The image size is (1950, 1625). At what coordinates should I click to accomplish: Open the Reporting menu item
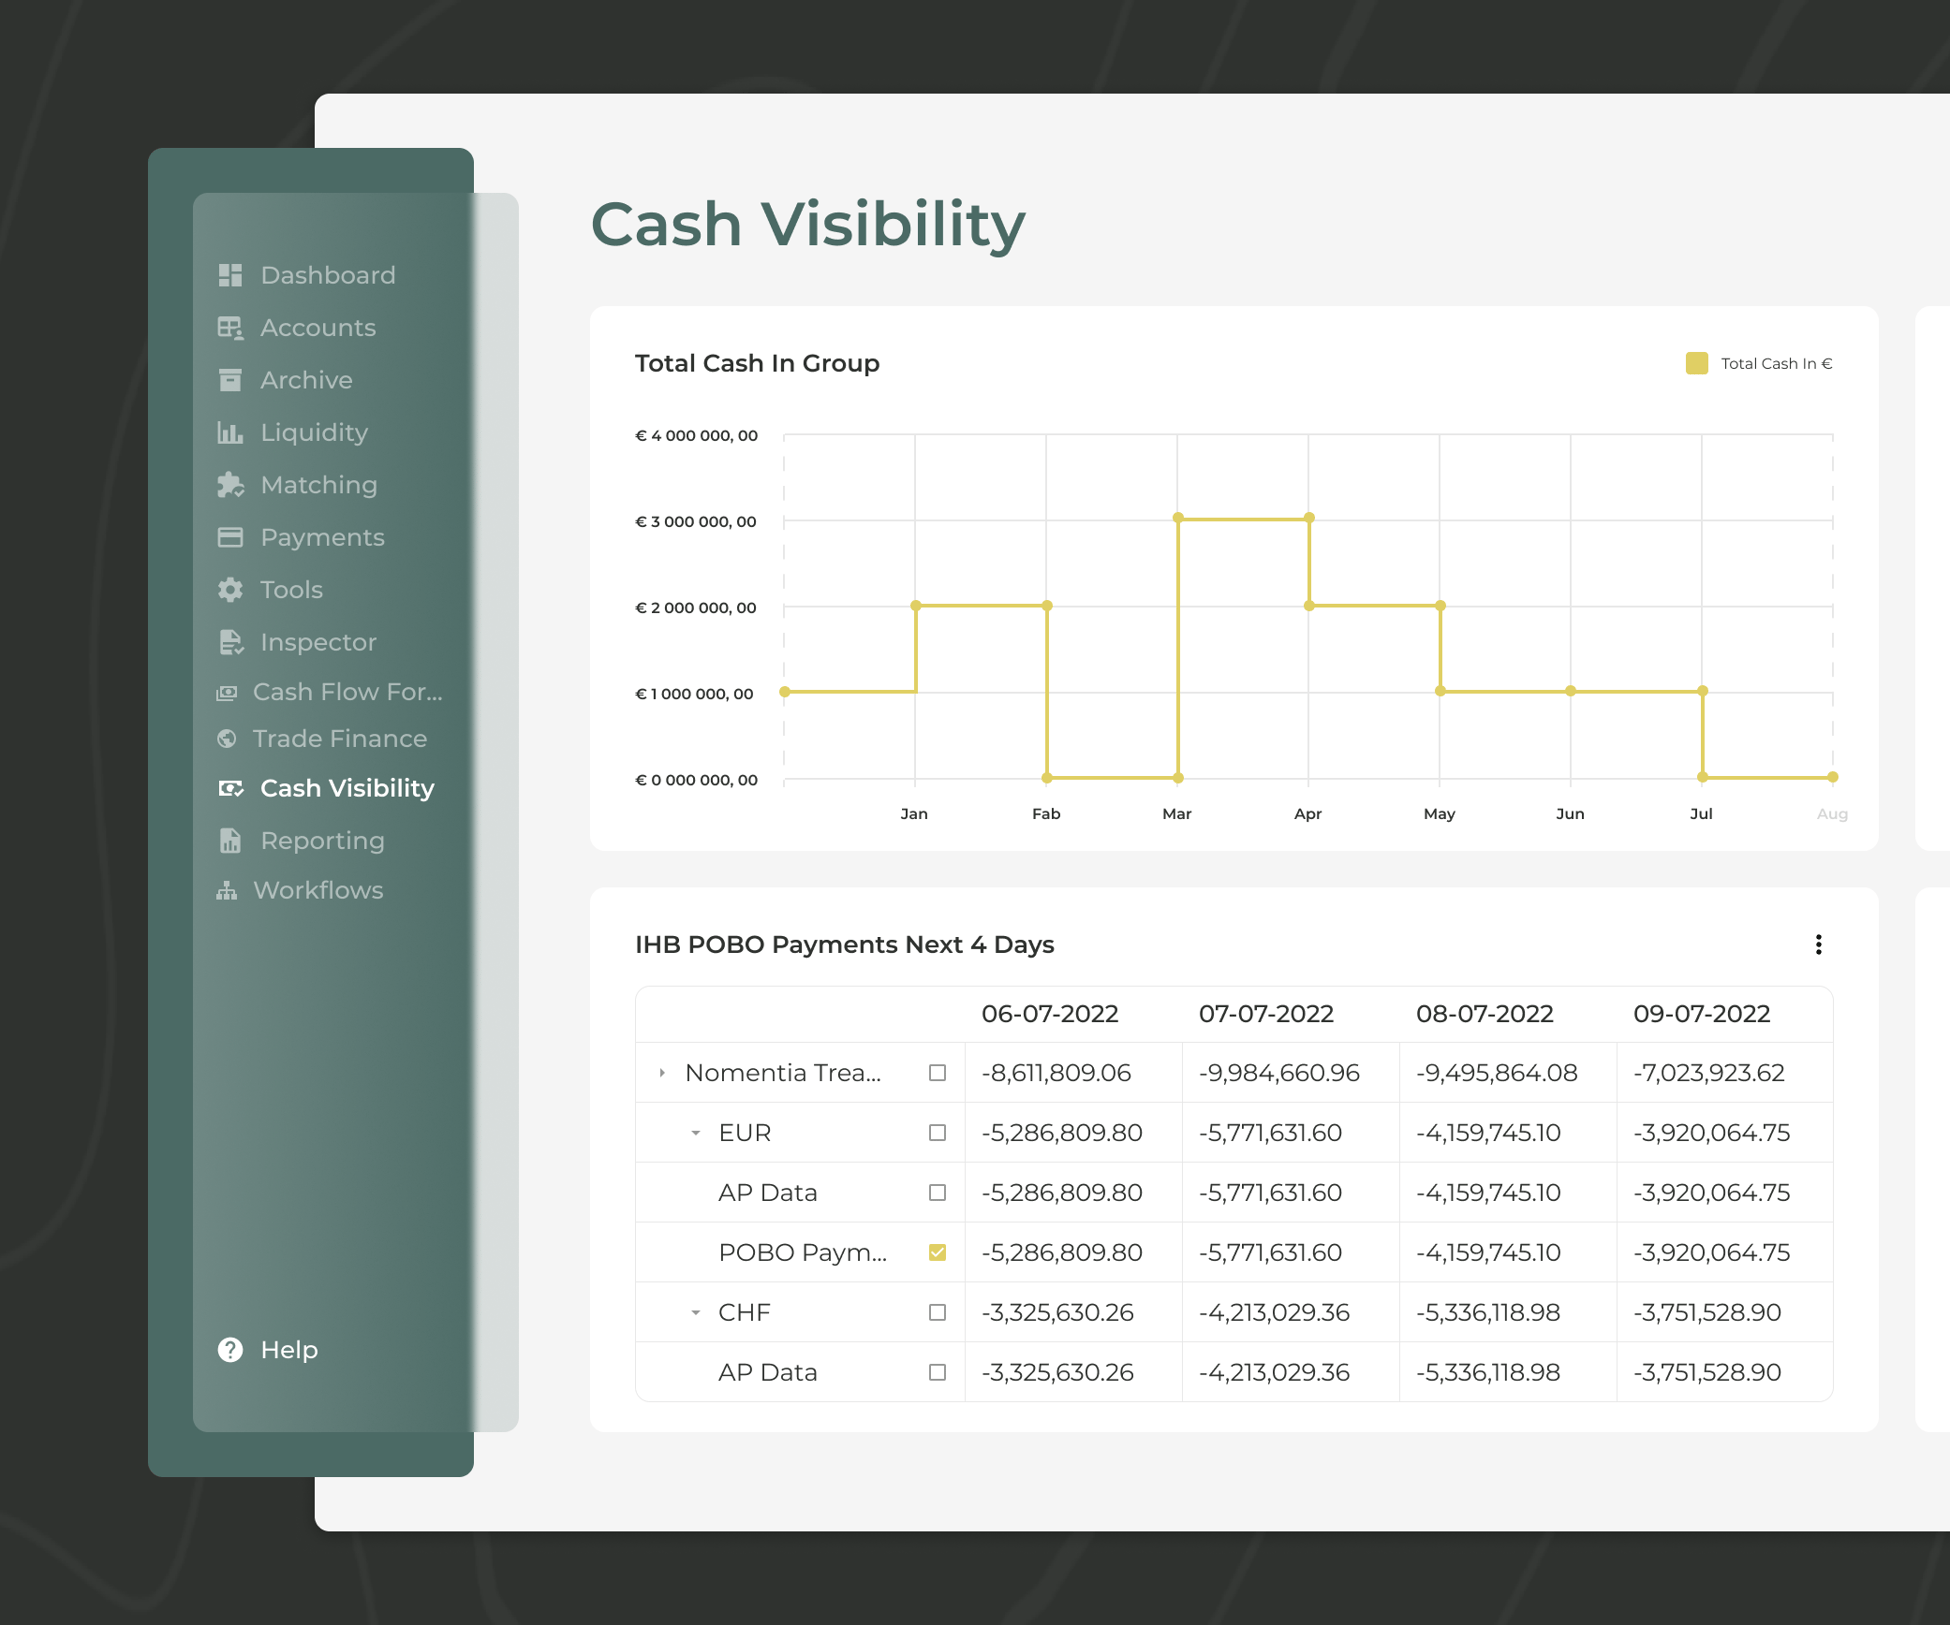(x=322, y=840)
